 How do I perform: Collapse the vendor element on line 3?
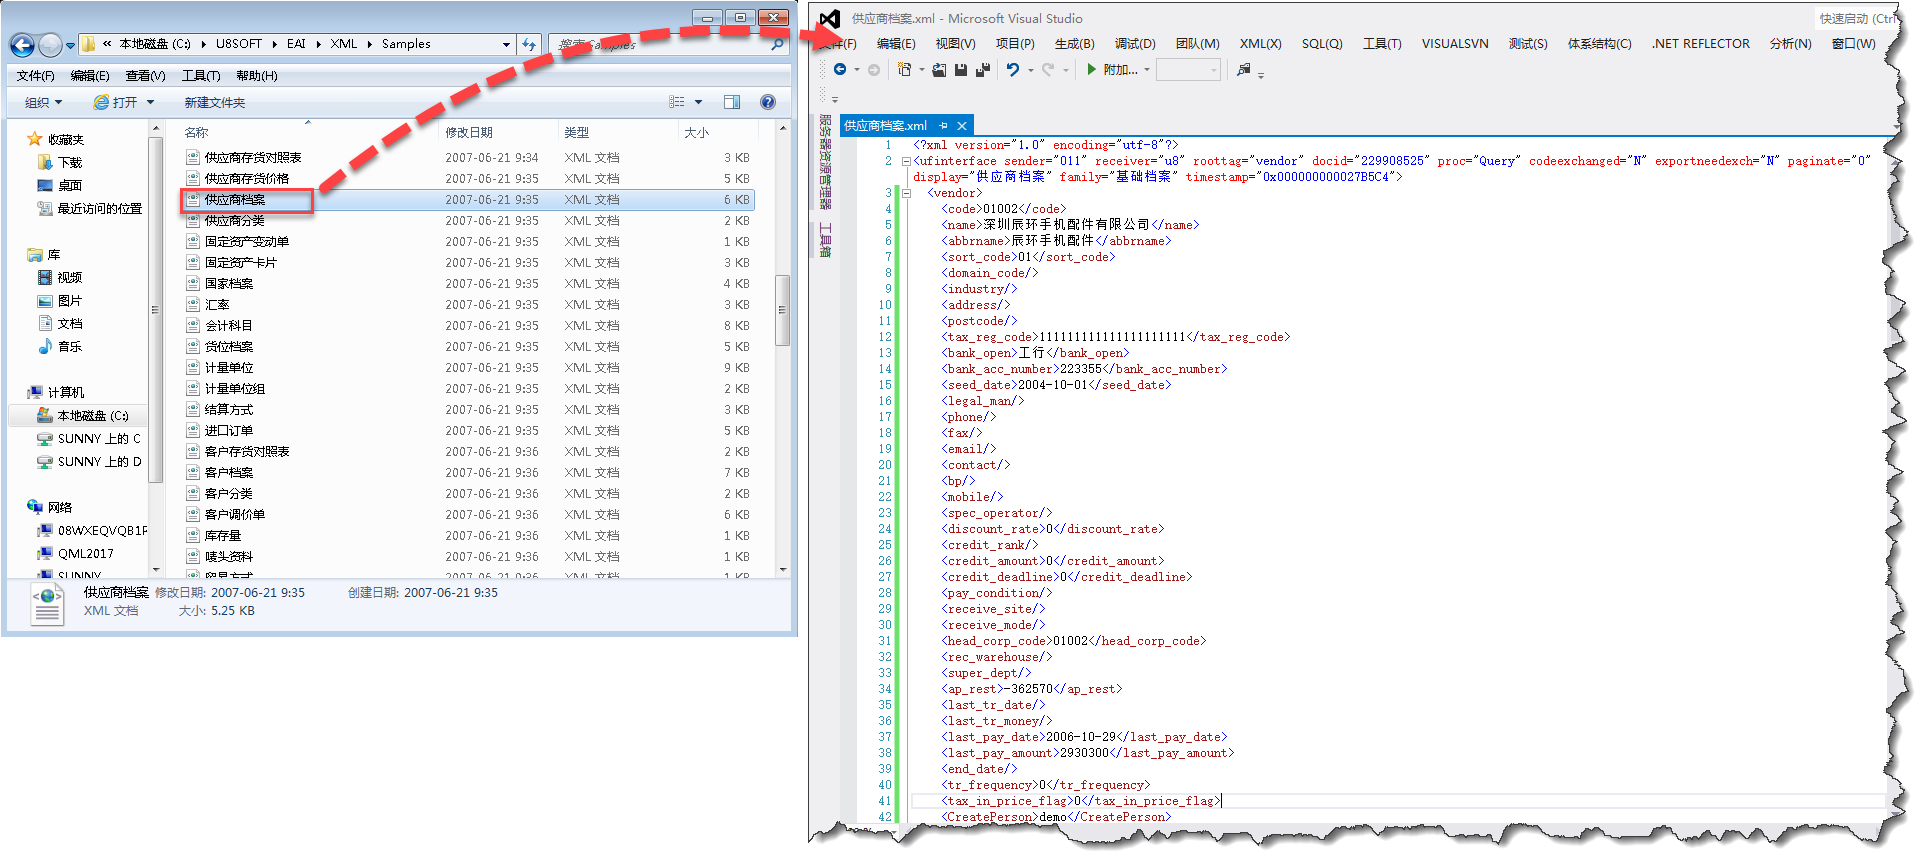pos(906,193)
